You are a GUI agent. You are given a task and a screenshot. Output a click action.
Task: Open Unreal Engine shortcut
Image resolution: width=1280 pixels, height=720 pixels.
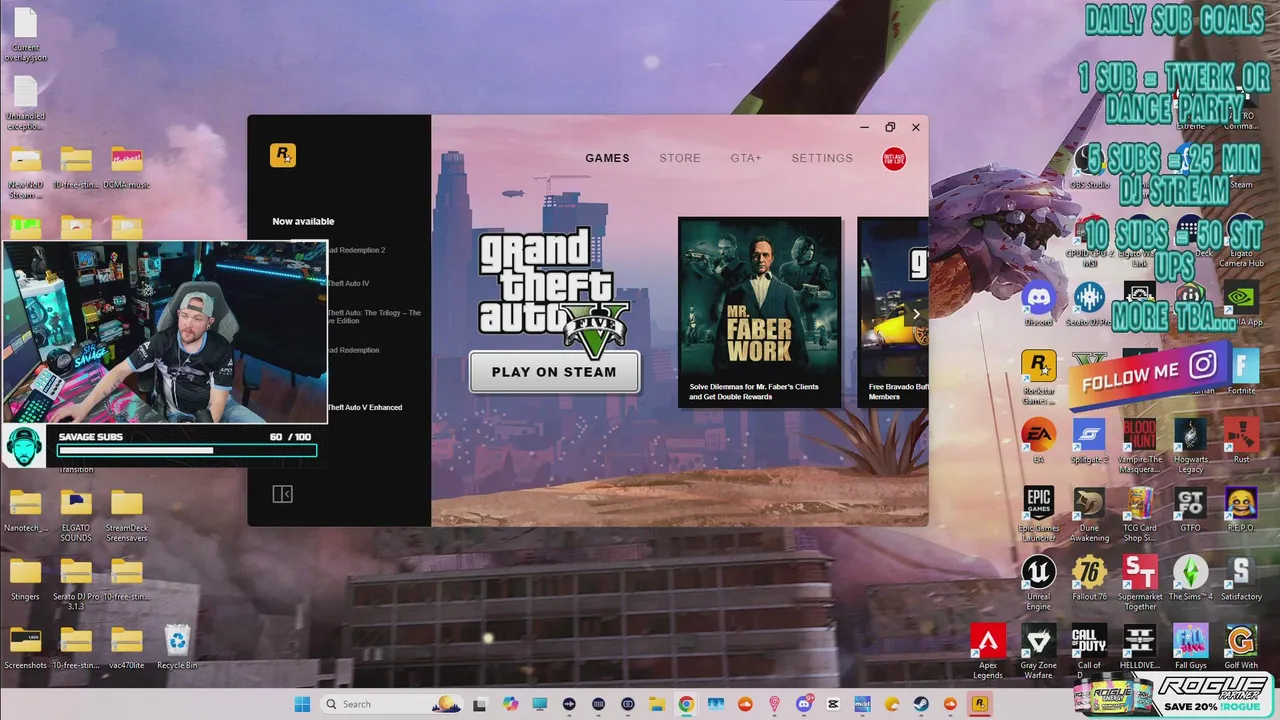pos(1038,583)
